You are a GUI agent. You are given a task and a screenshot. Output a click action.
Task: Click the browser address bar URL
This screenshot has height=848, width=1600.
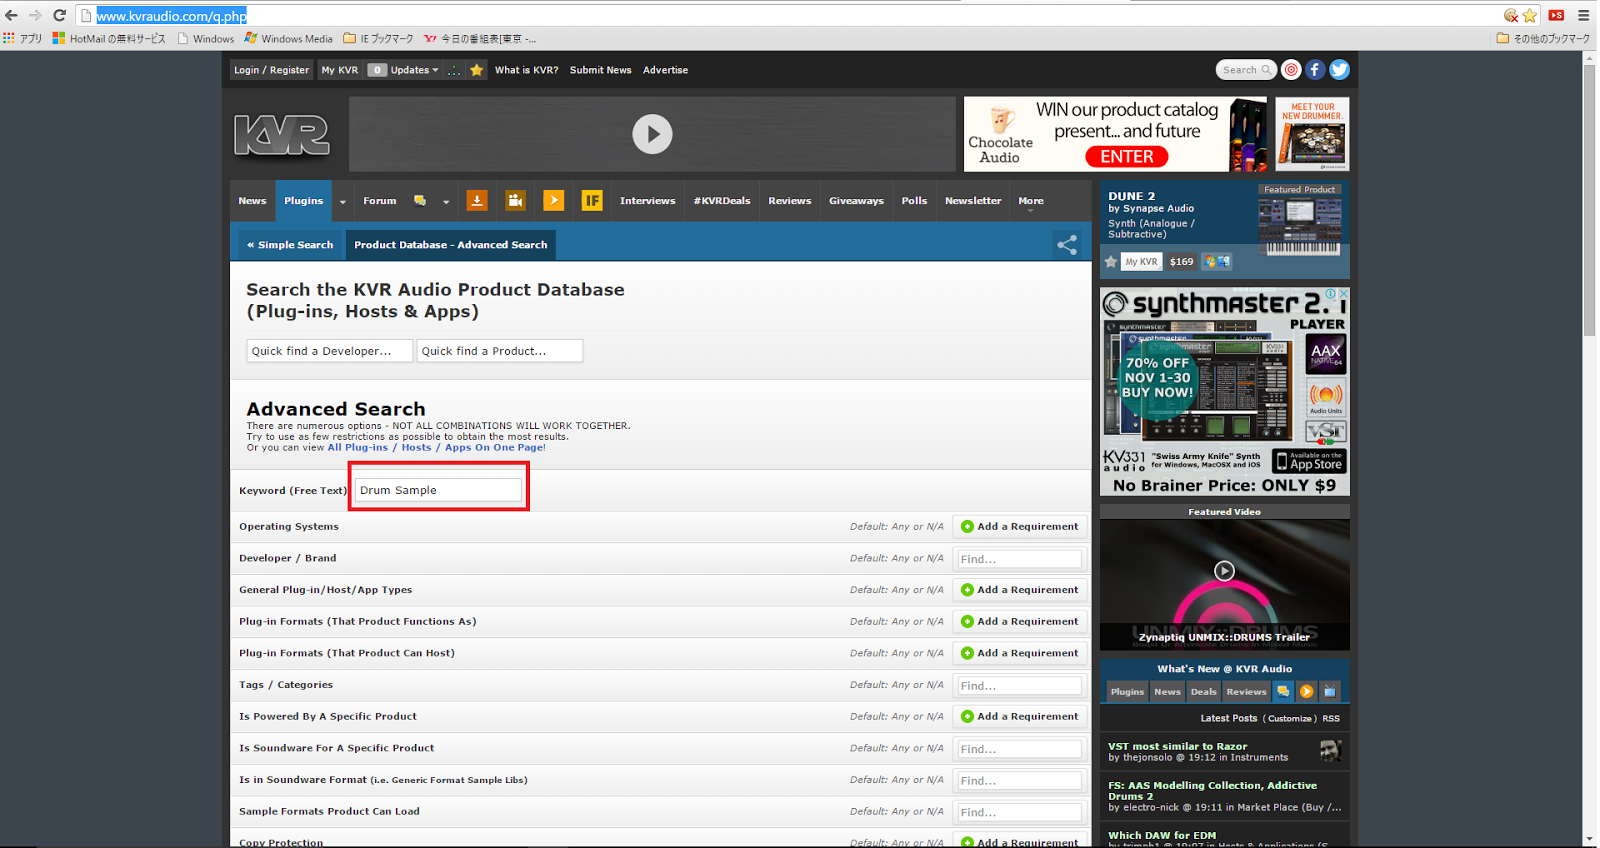[171, 16]
